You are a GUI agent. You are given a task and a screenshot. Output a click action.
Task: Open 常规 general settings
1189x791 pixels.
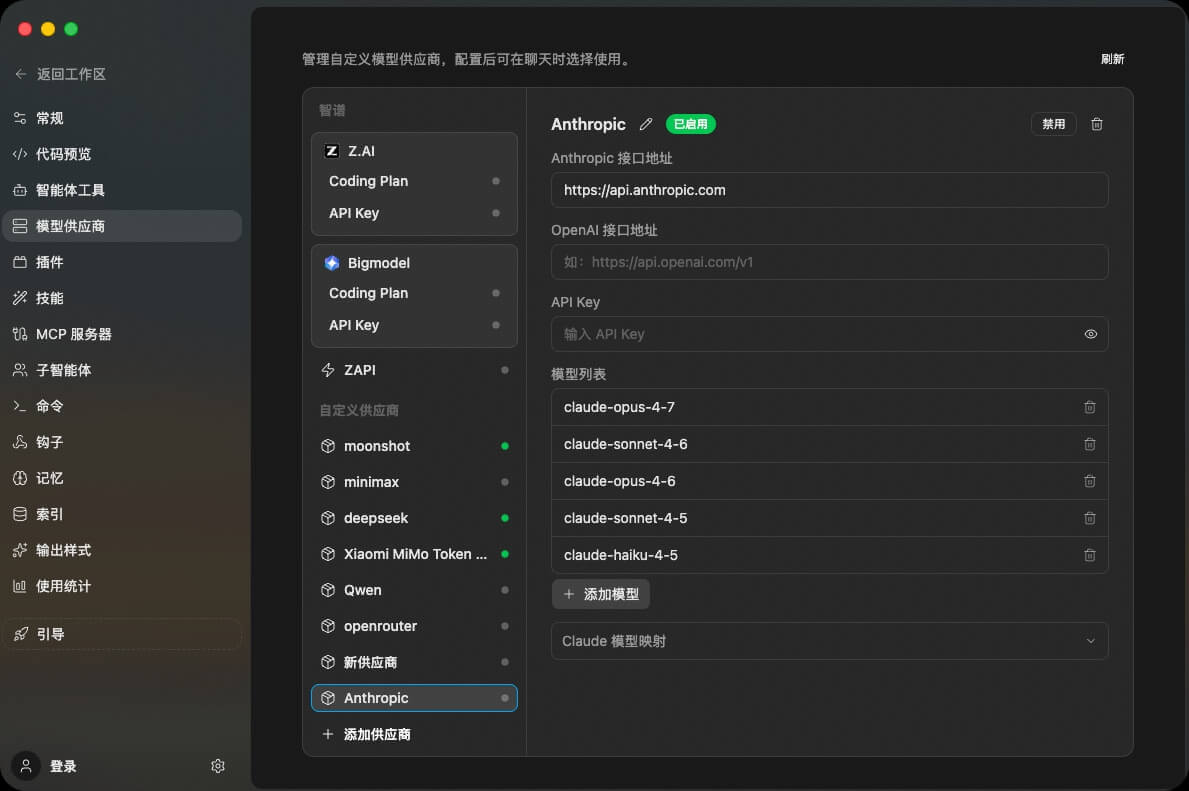[122, 118]
